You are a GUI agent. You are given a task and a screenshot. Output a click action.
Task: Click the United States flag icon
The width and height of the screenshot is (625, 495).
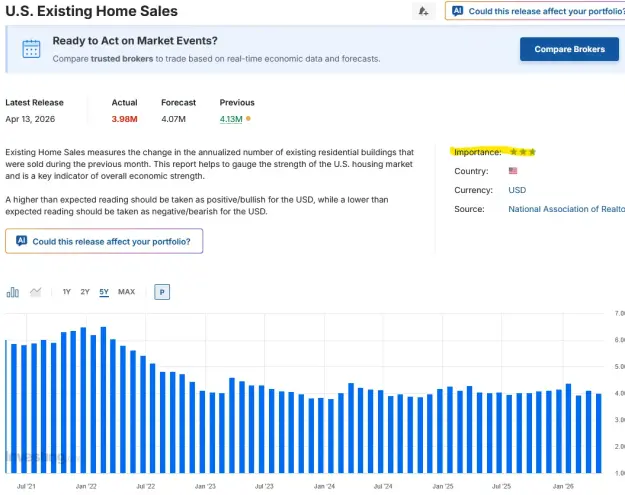pyautogui.click(x=513, y=171)
